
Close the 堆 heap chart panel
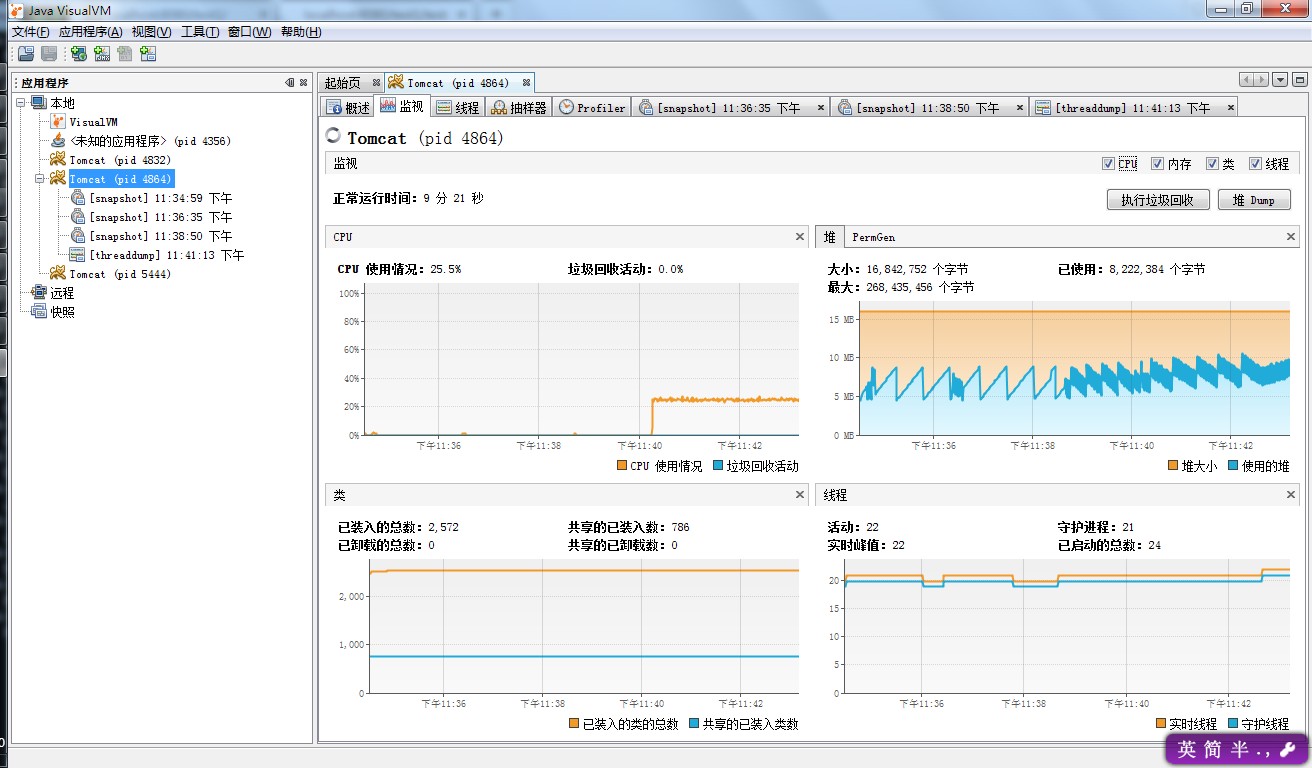tap(1291, 237)
